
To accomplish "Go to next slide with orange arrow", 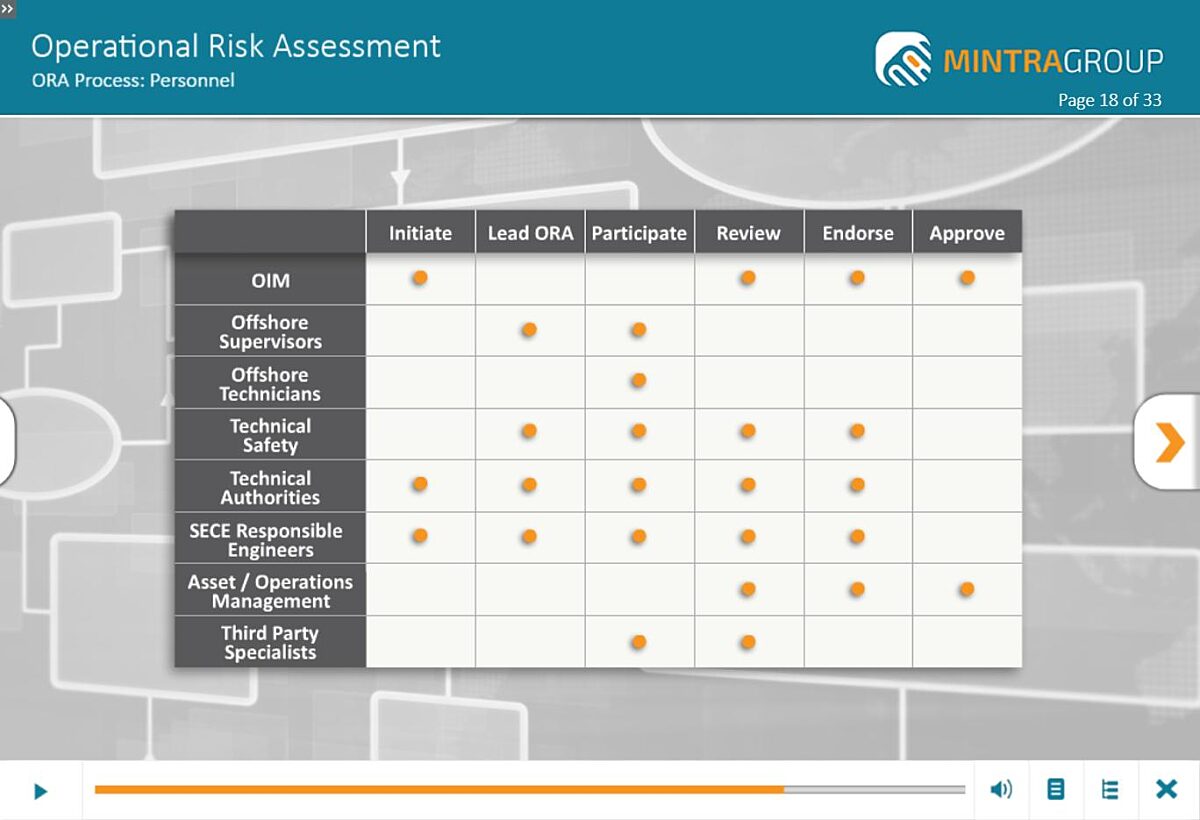I will click(x=1168, y=442).
